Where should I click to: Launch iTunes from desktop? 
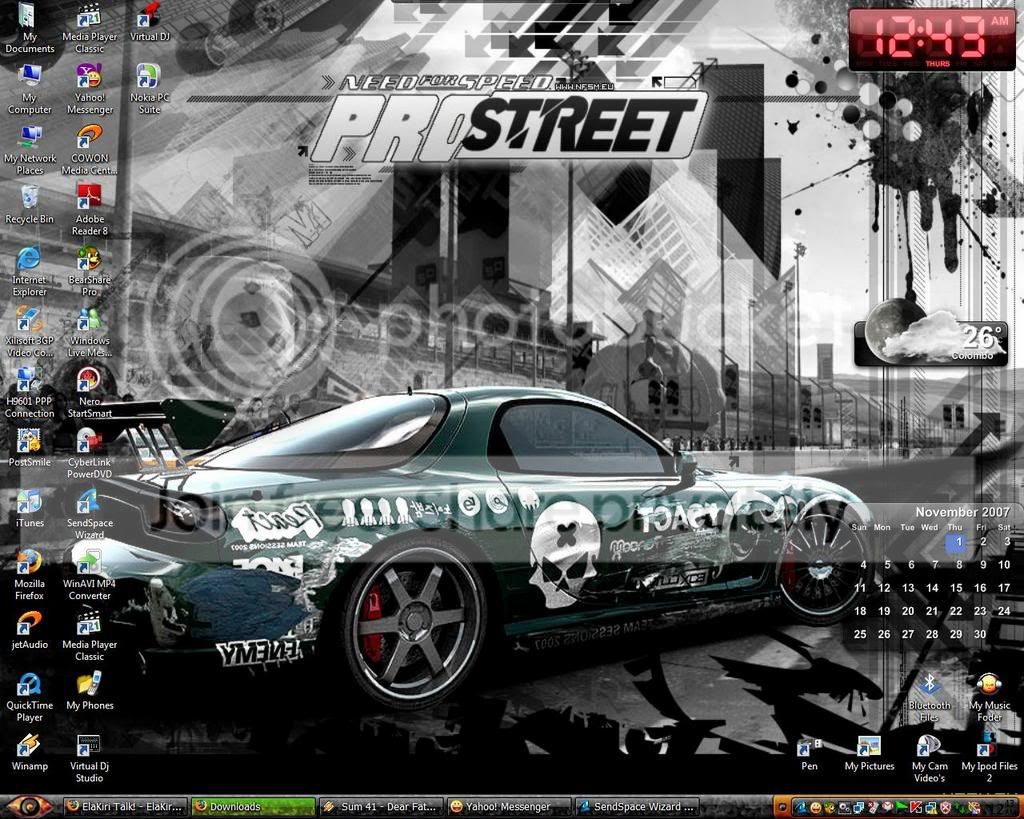(29, 509)
